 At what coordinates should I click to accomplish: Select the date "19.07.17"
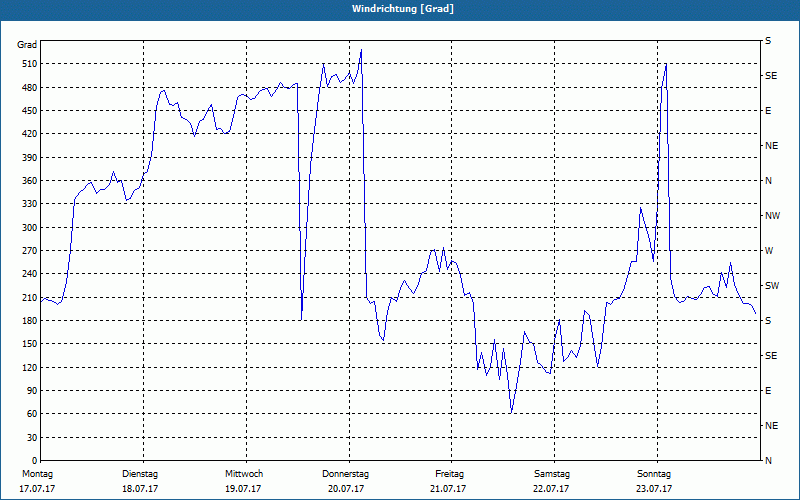243,489
